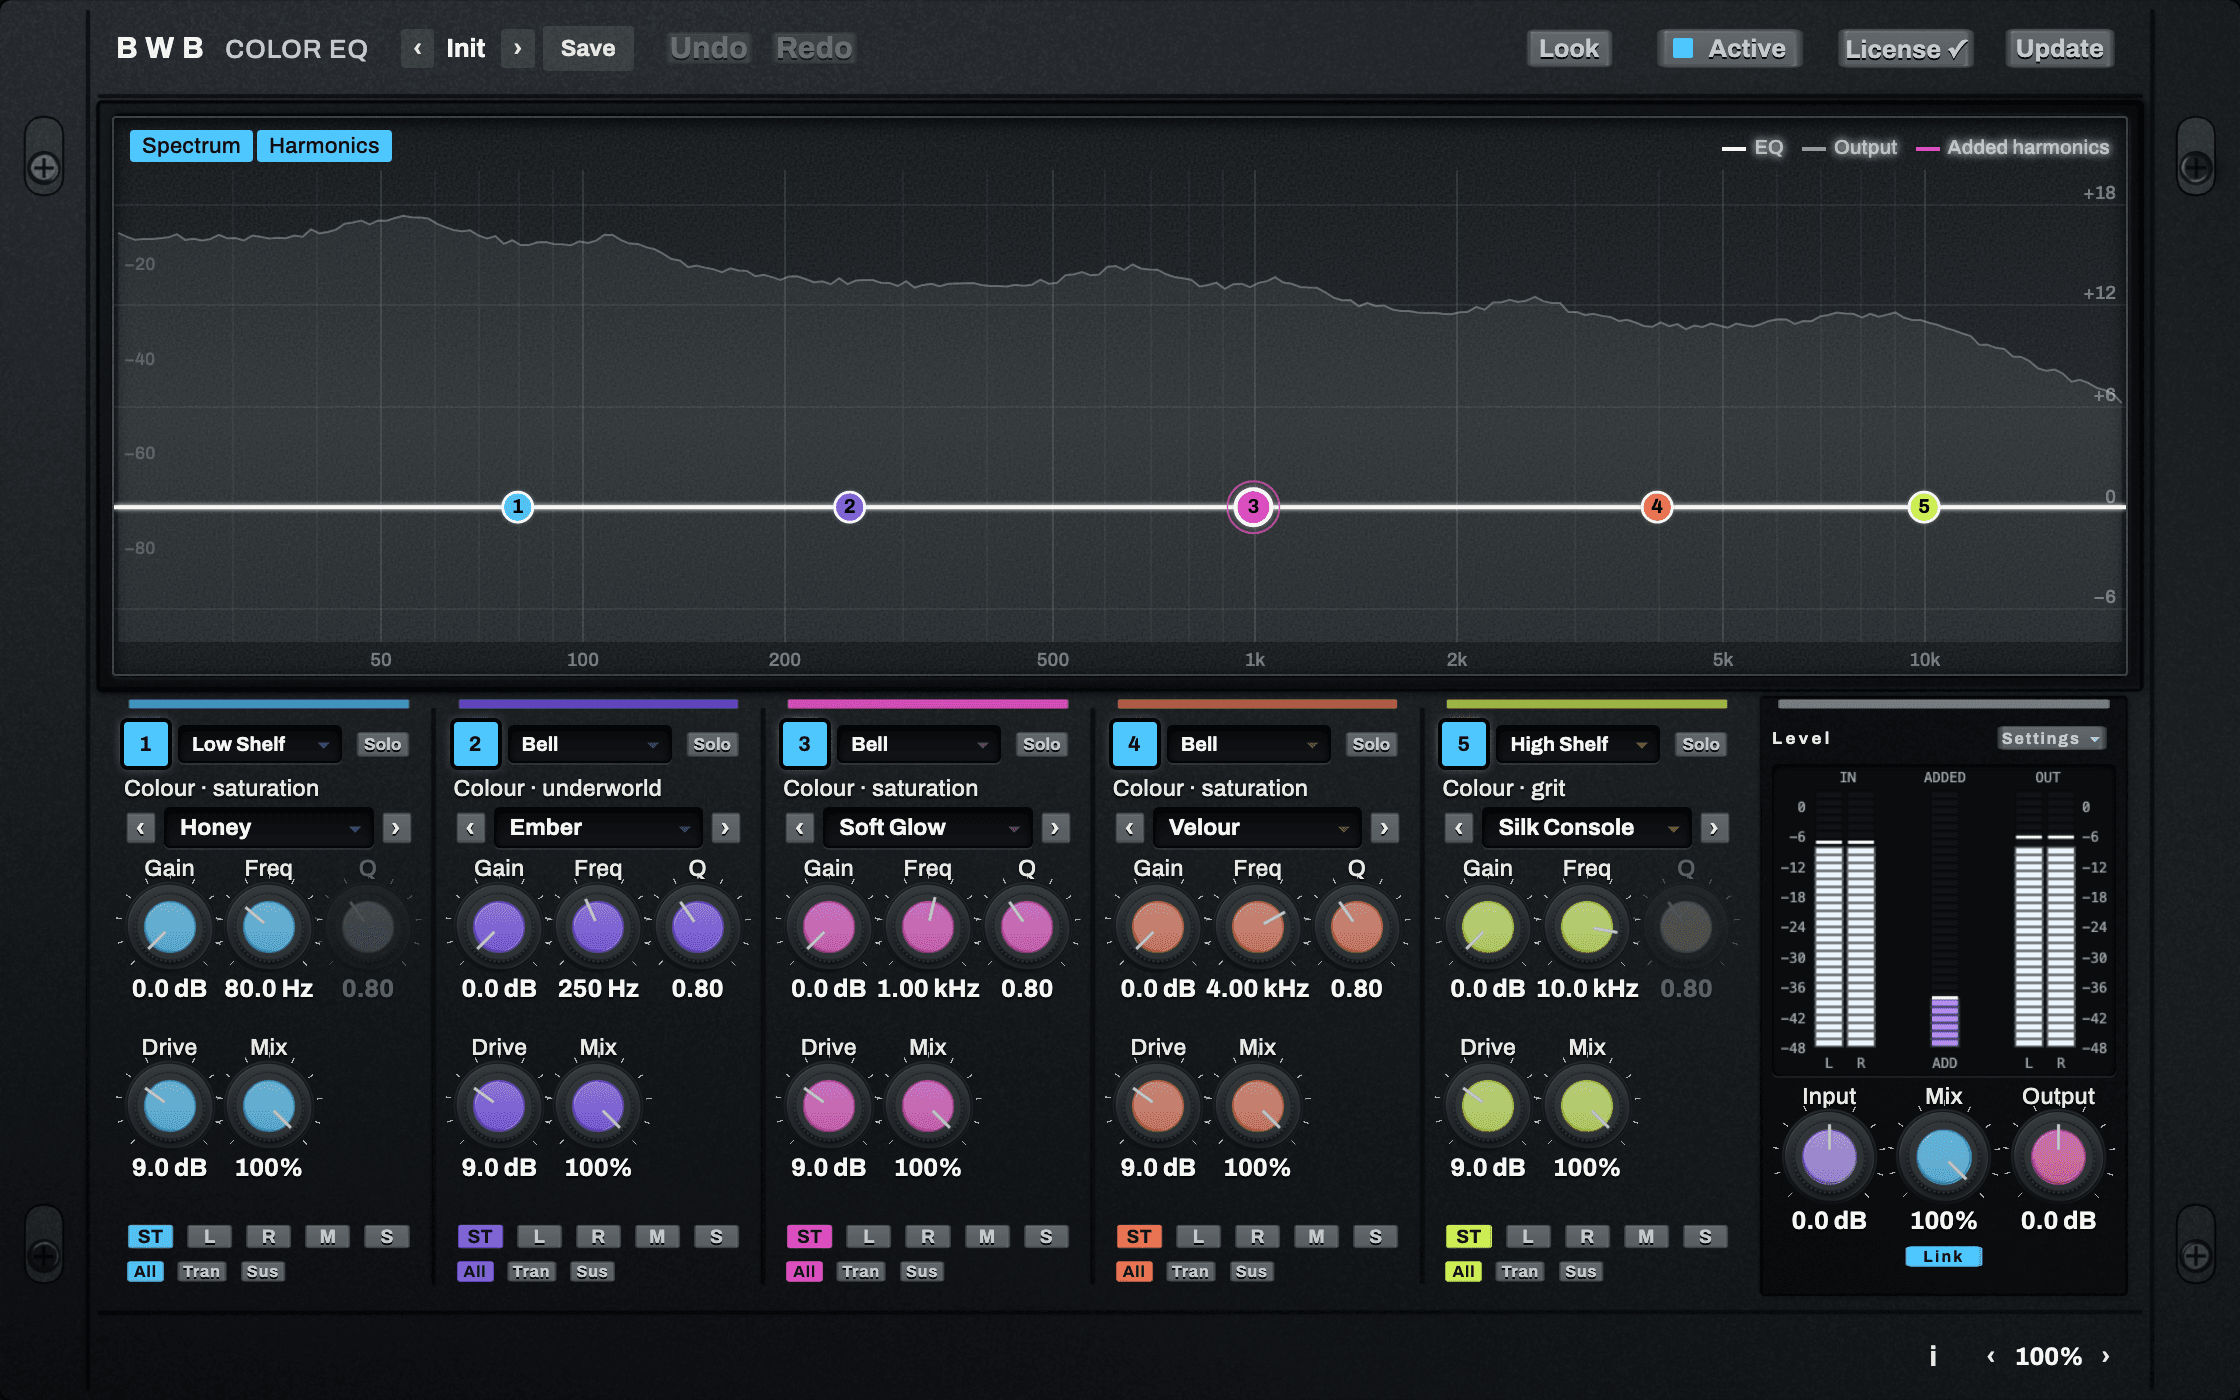This screenshot has width=2240, height=1400.
Task: Click next colour arrow beside Soft Glow
Action: pos(1055,828)
